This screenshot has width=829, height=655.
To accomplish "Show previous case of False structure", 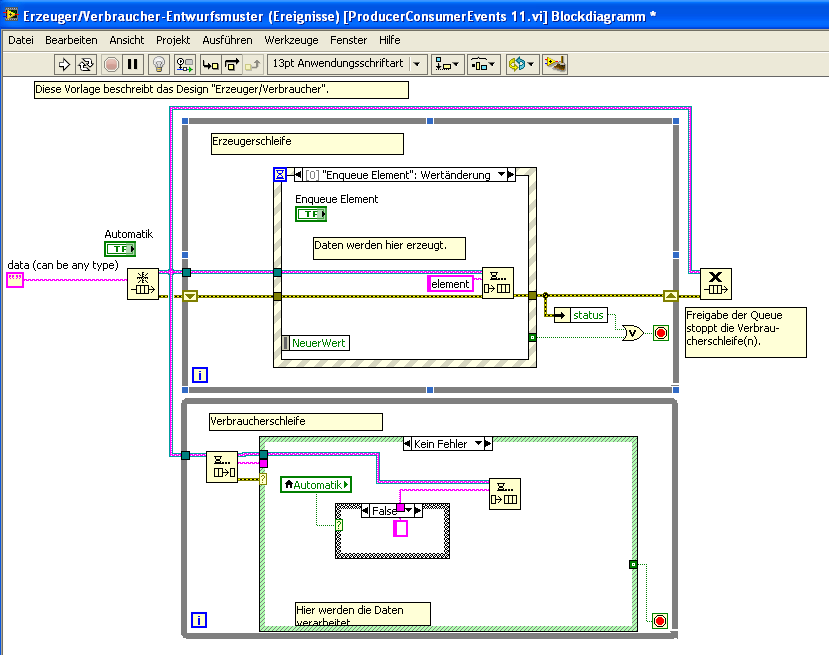I will 365,511.
